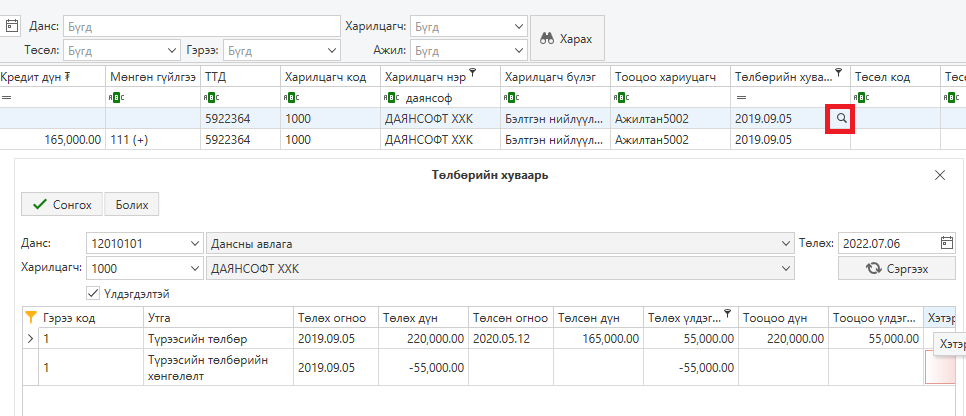
Task: Close the Төлбөрийн хуваарь dialog
Action: click(940, 176)
